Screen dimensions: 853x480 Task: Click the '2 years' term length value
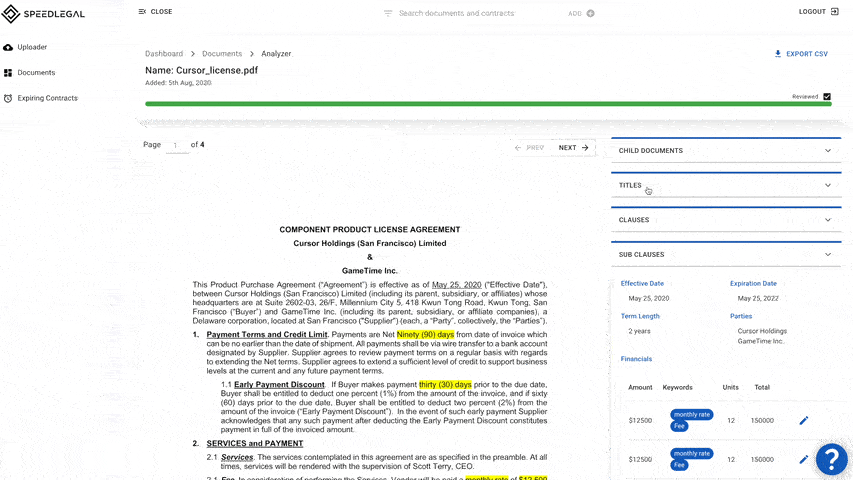click(x=639, y=331)
